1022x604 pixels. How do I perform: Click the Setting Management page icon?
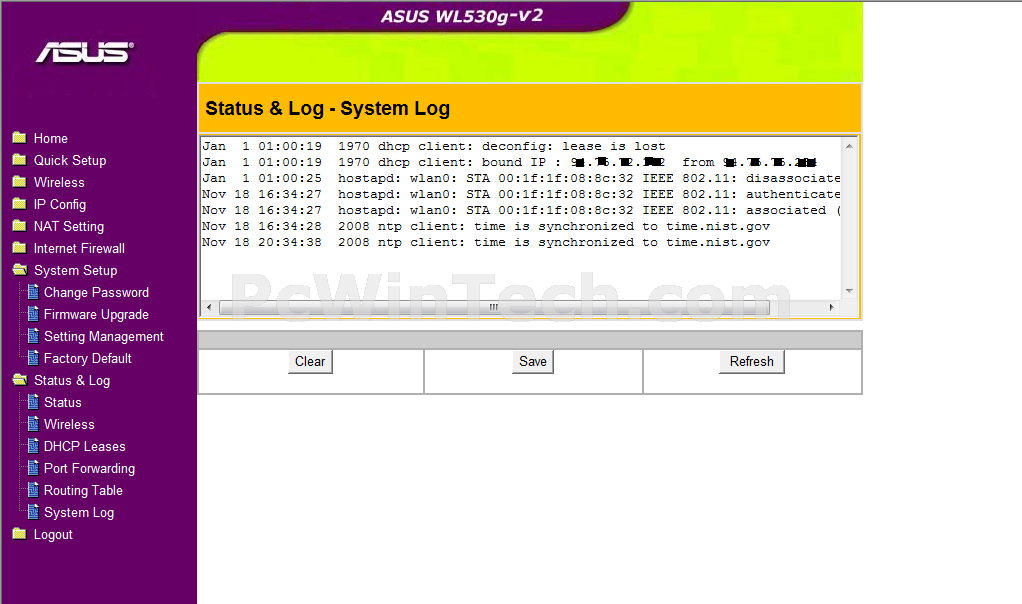click(x=33, y=336)
